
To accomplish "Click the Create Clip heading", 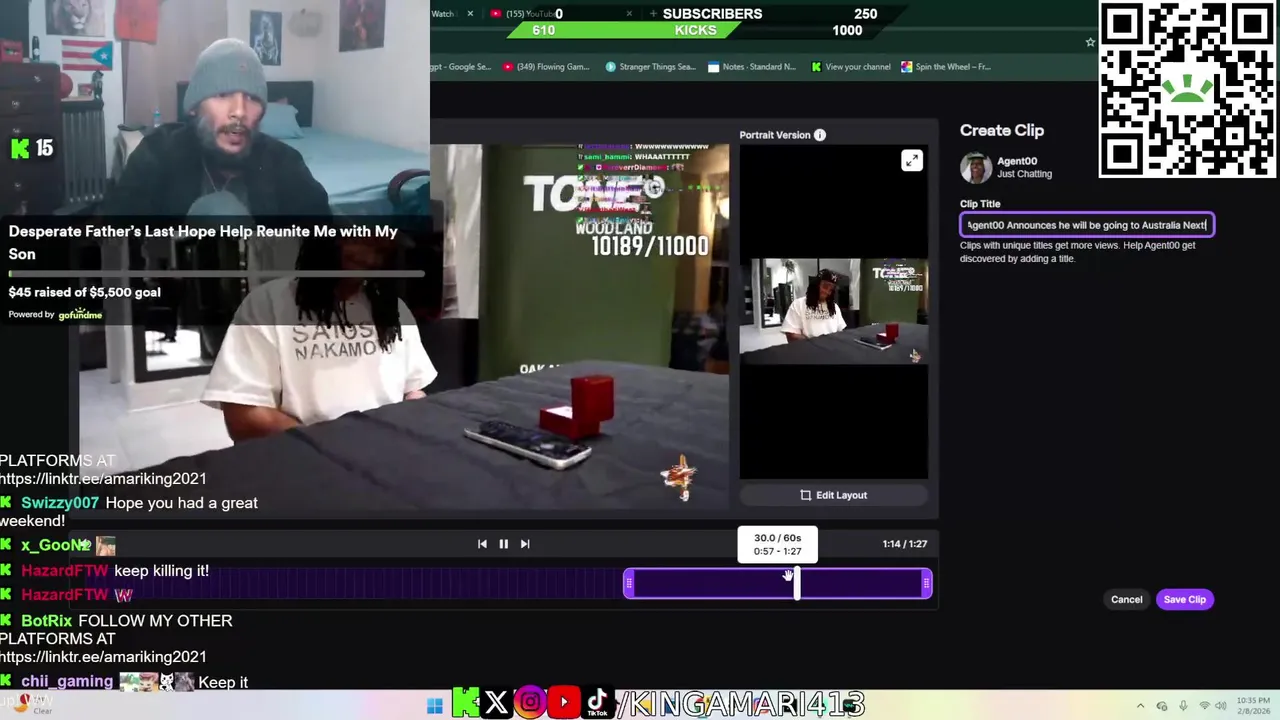I will [1002, 131].
